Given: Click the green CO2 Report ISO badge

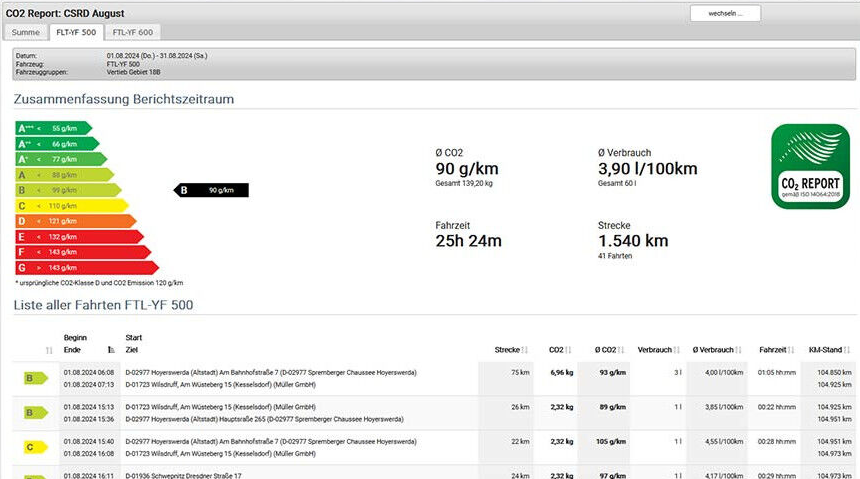Looking at the screenshot, I should pyautogui.click(x=809, y=166).
